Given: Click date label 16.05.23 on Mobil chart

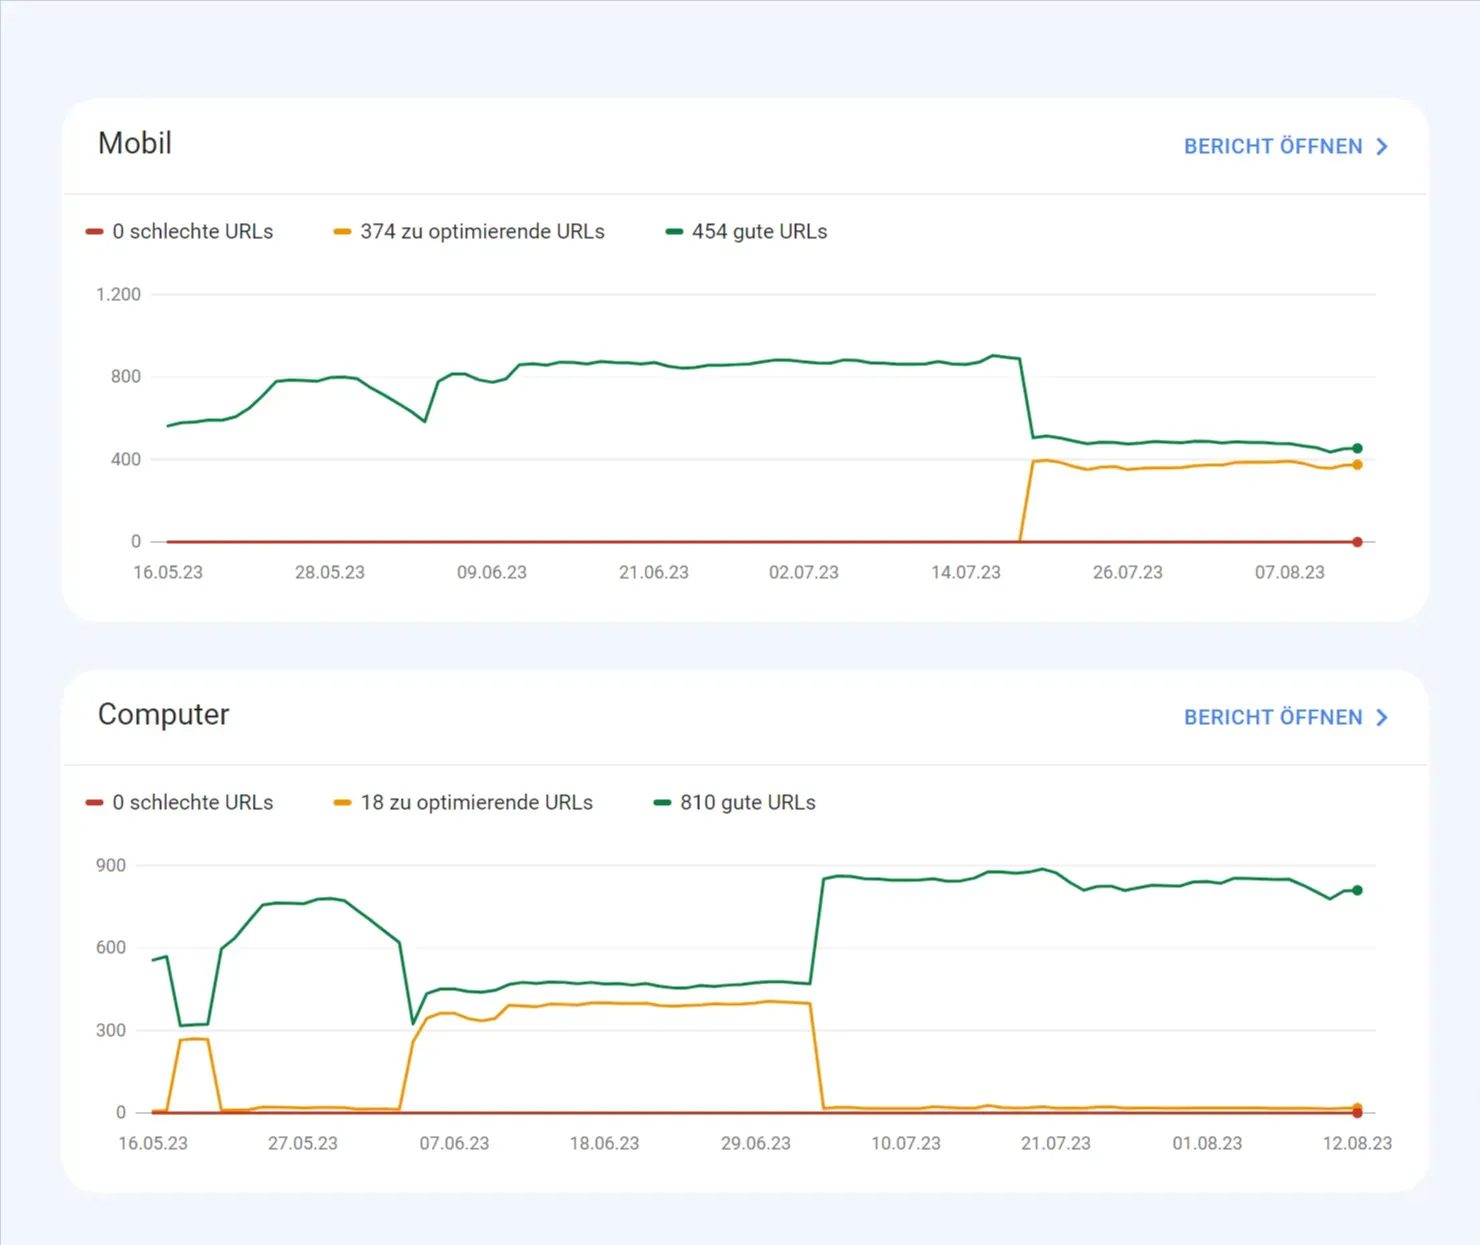Looking at the screenshot, I should coord(168,572).
